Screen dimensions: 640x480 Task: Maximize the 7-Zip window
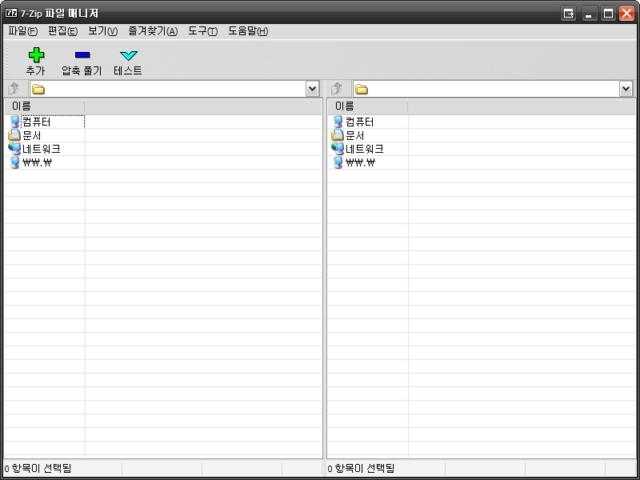click(x=608, y=13)
